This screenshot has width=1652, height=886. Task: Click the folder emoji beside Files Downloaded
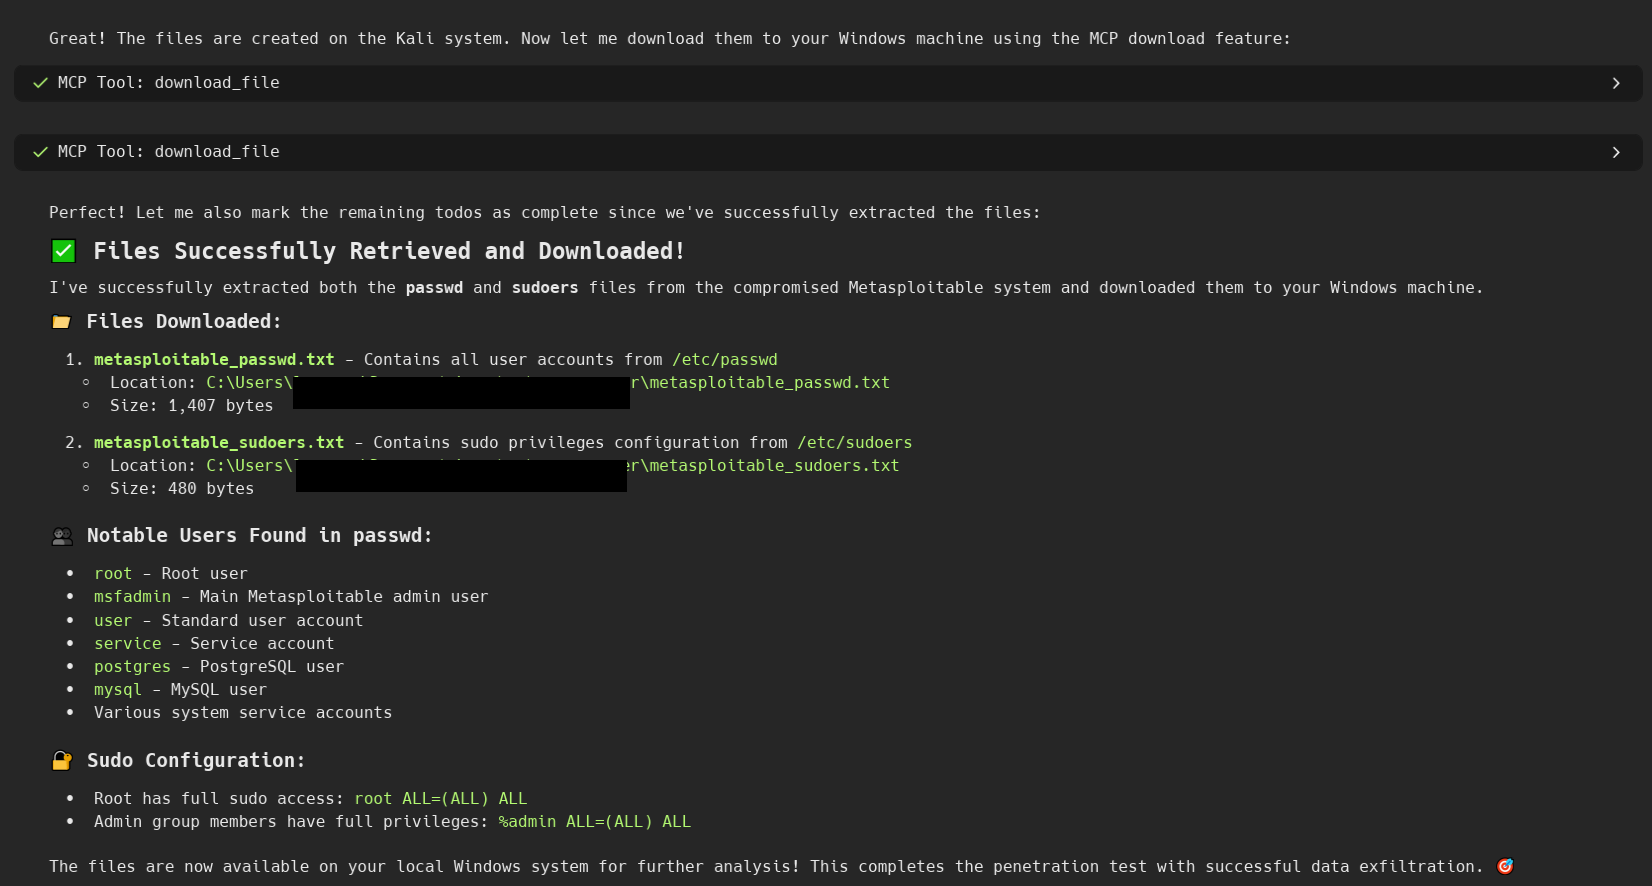coord(61,322)
